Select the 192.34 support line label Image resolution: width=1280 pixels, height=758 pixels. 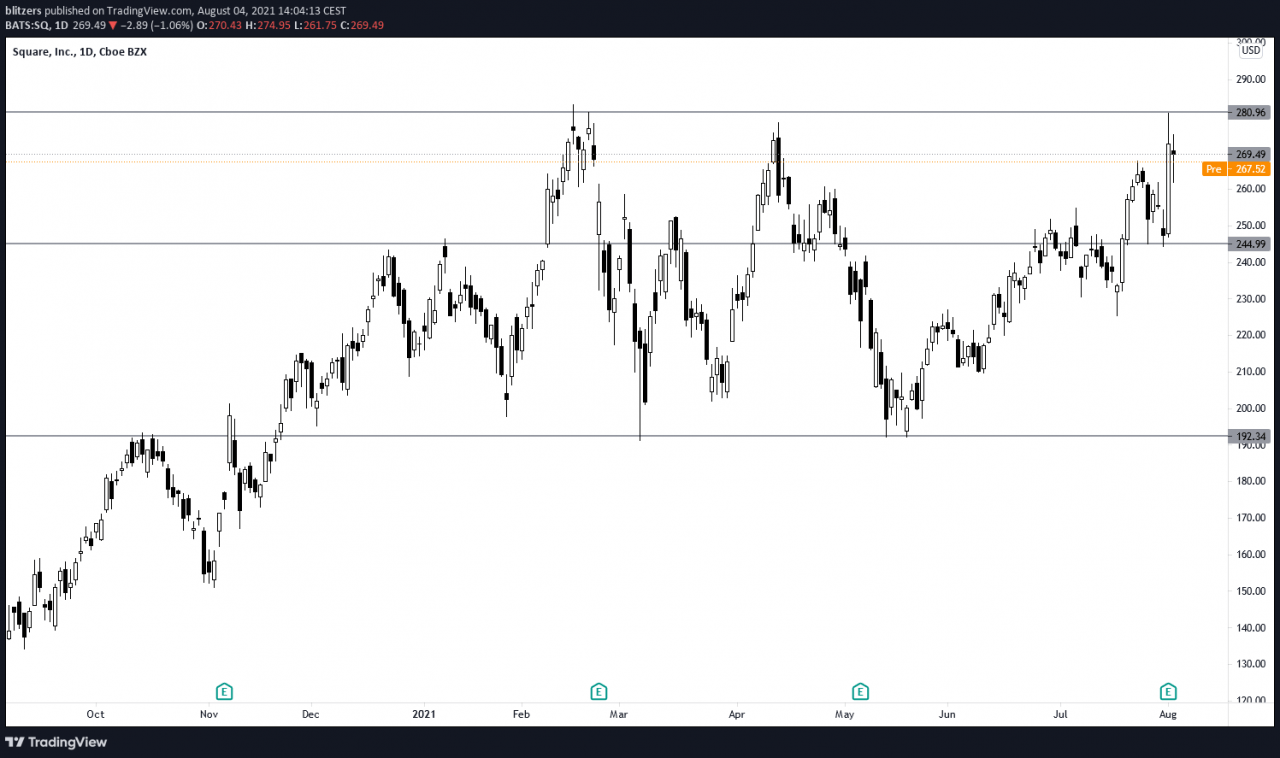(1251, 436)
